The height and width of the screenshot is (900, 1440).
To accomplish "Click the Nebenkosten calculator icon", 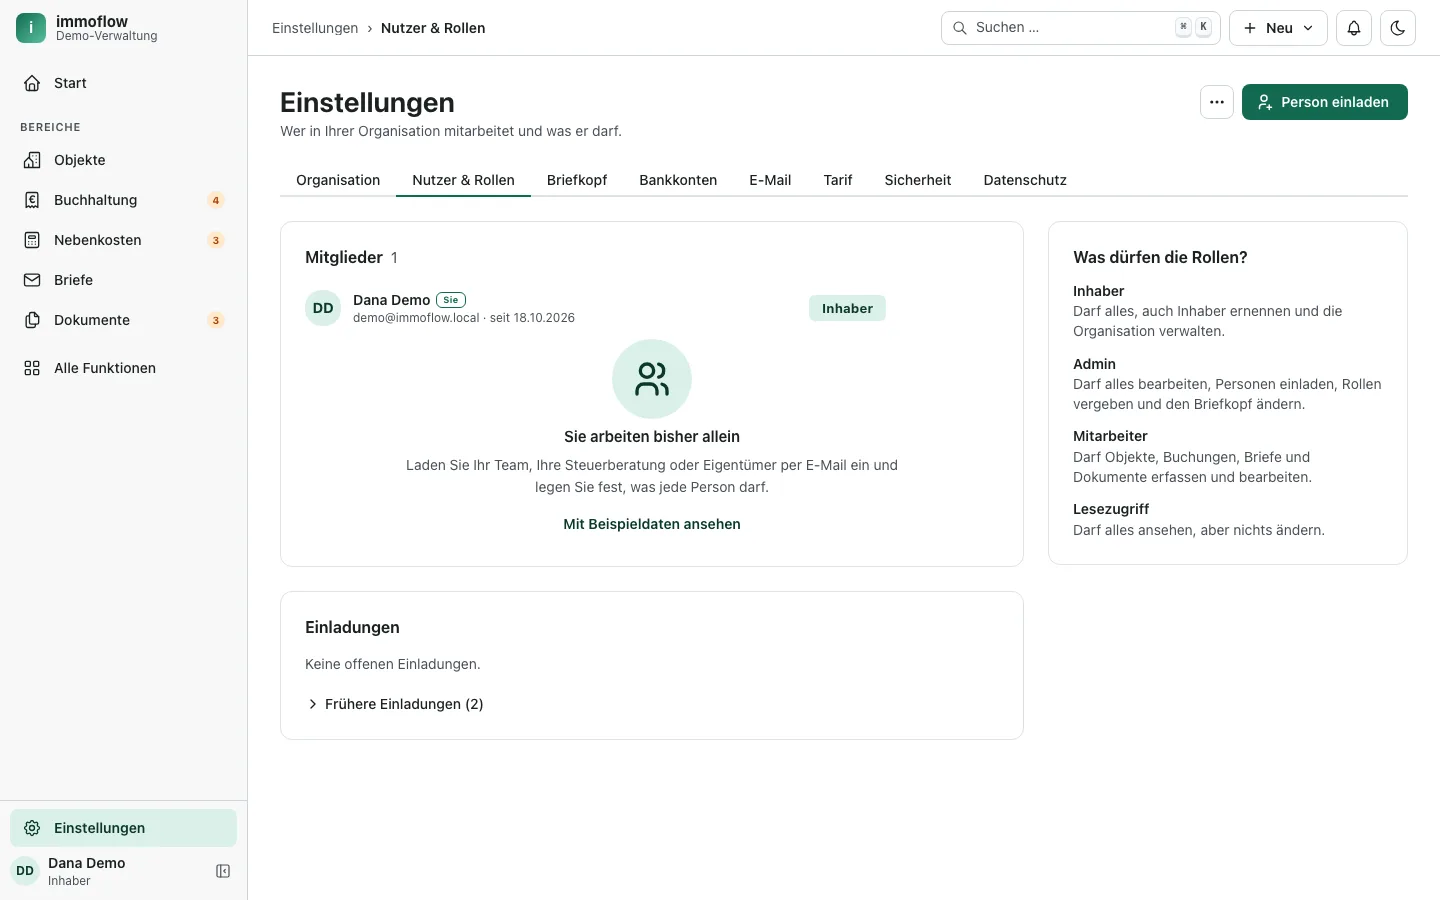I will (x=32, y=240).
